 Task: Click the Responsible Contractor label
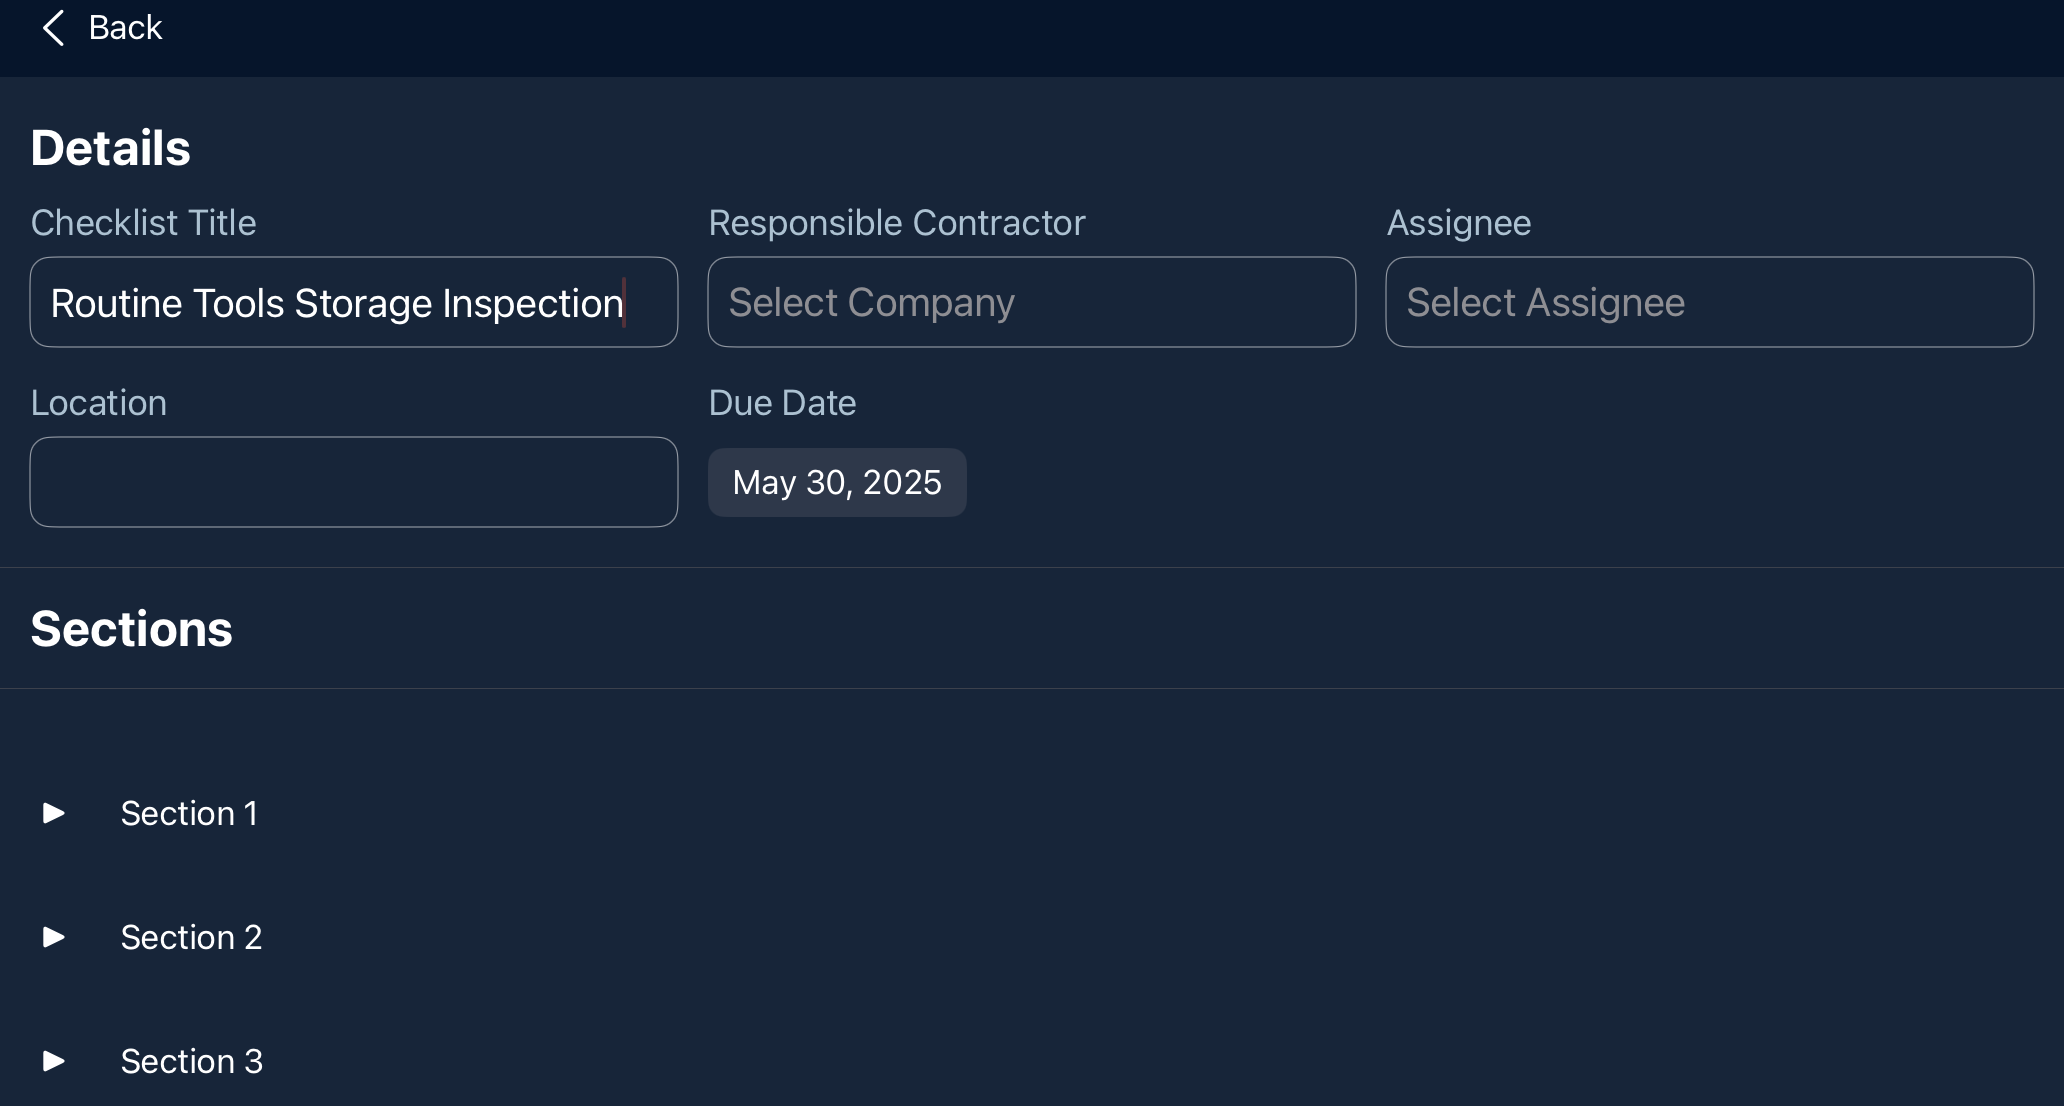[896, 222]
